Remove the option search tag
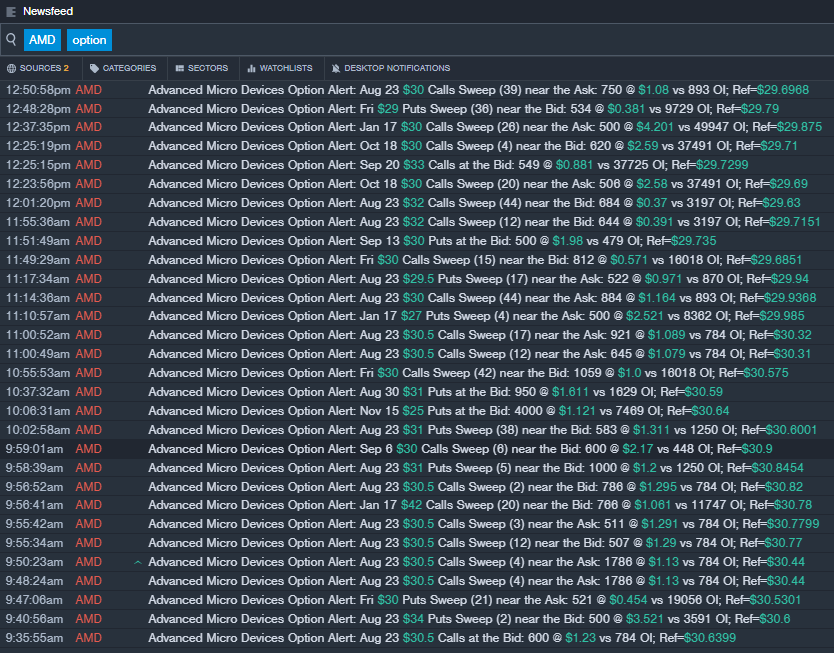Viewport: 834px width, 653px height. point(89,40)
